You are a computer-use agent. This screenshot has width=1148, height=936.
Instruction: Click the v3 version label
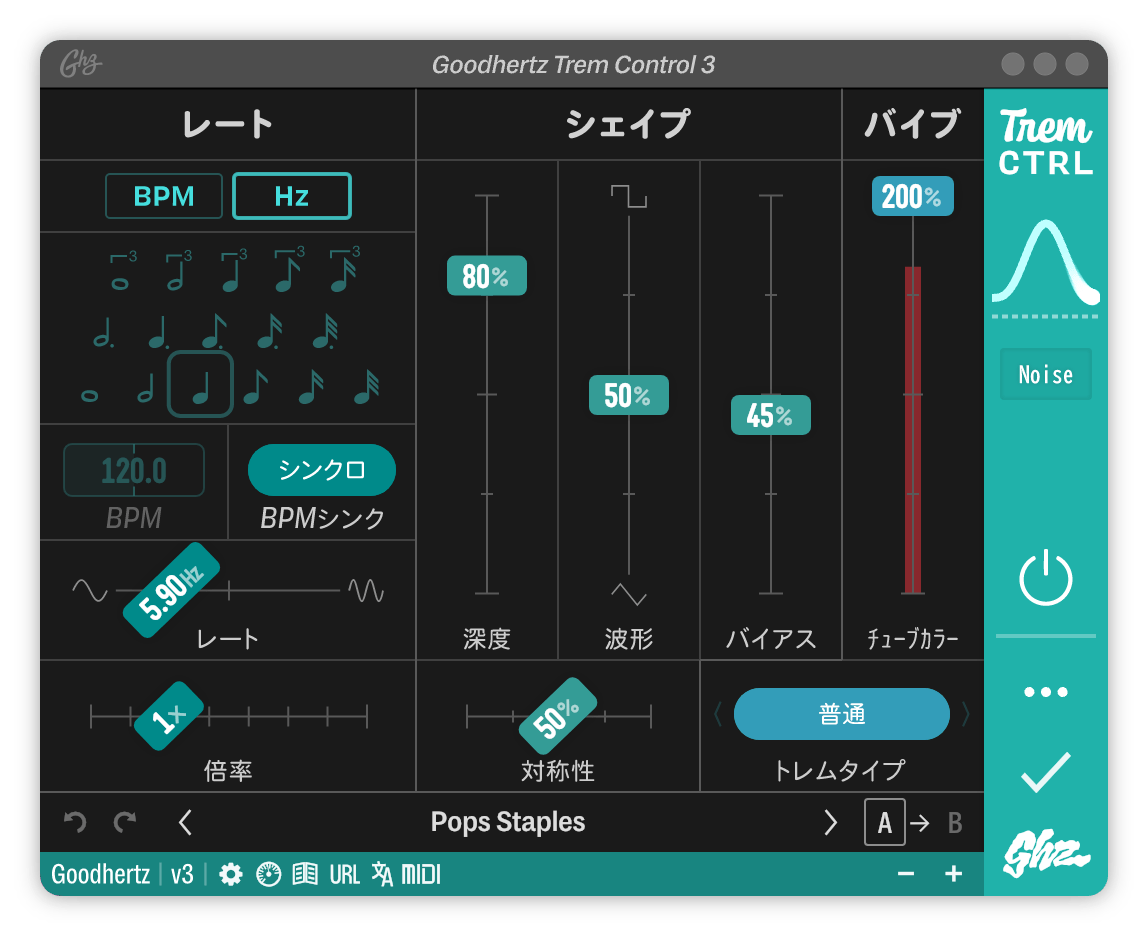(182, 874)
